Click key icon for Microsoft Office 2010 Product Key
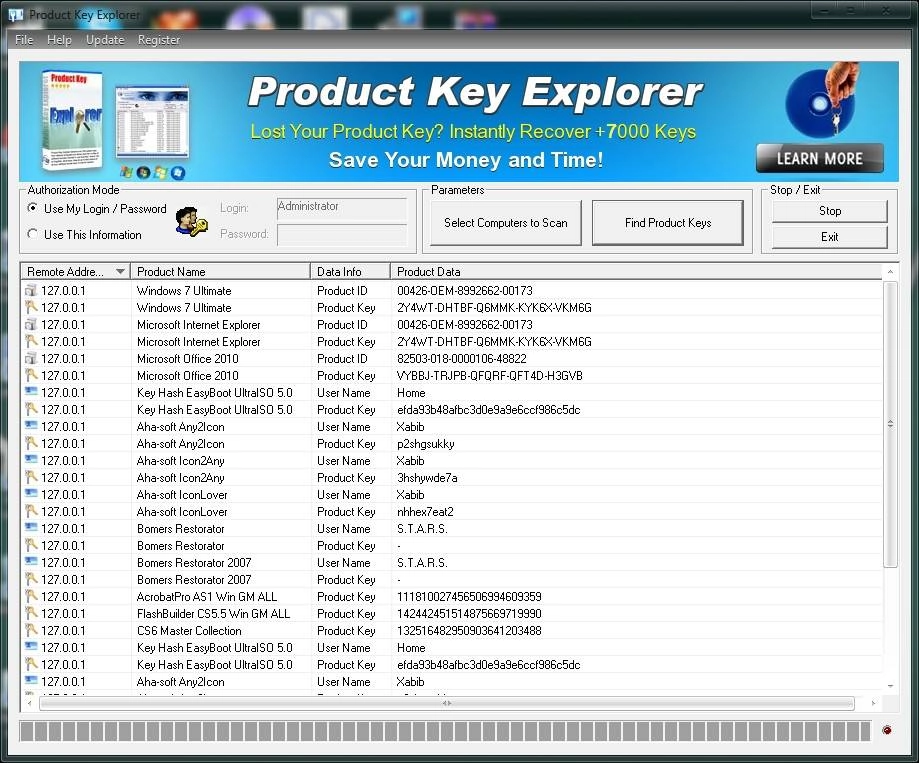Viewport: 919px width, 763px height. pyautogui.click(x=31, y=375)
